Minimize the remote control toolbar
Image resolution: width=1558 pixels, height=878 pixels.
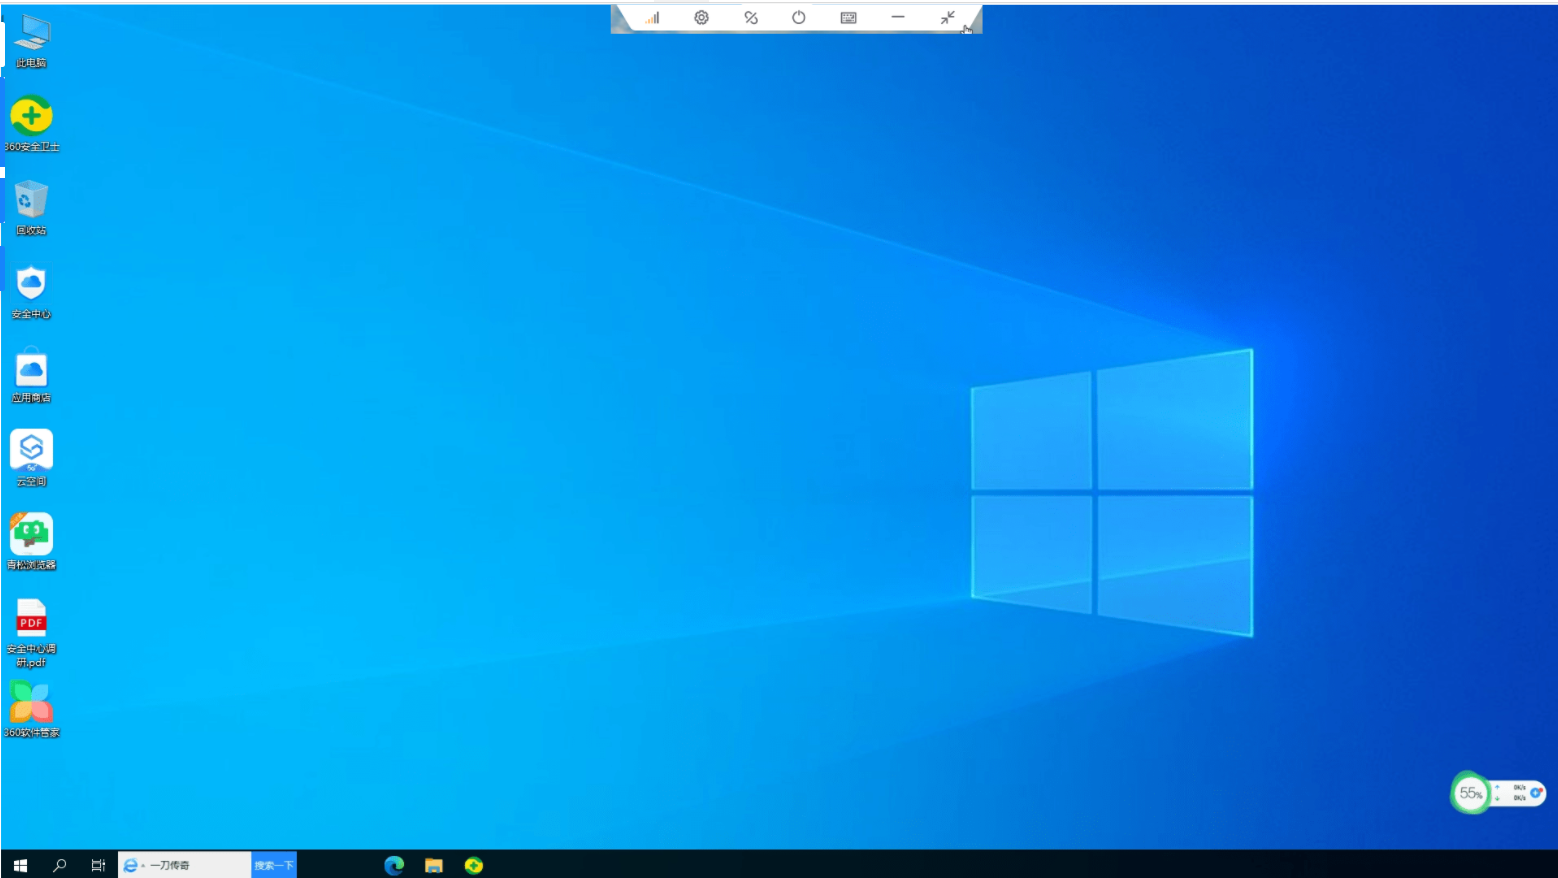898,18
